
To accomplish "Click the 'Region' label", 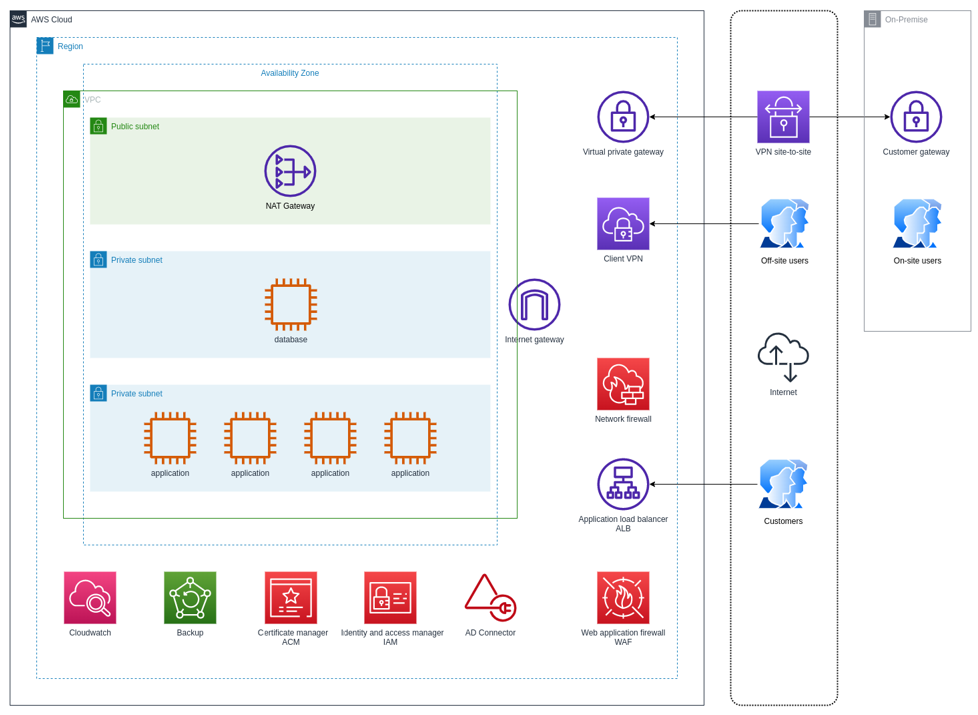I will [70, 46].
